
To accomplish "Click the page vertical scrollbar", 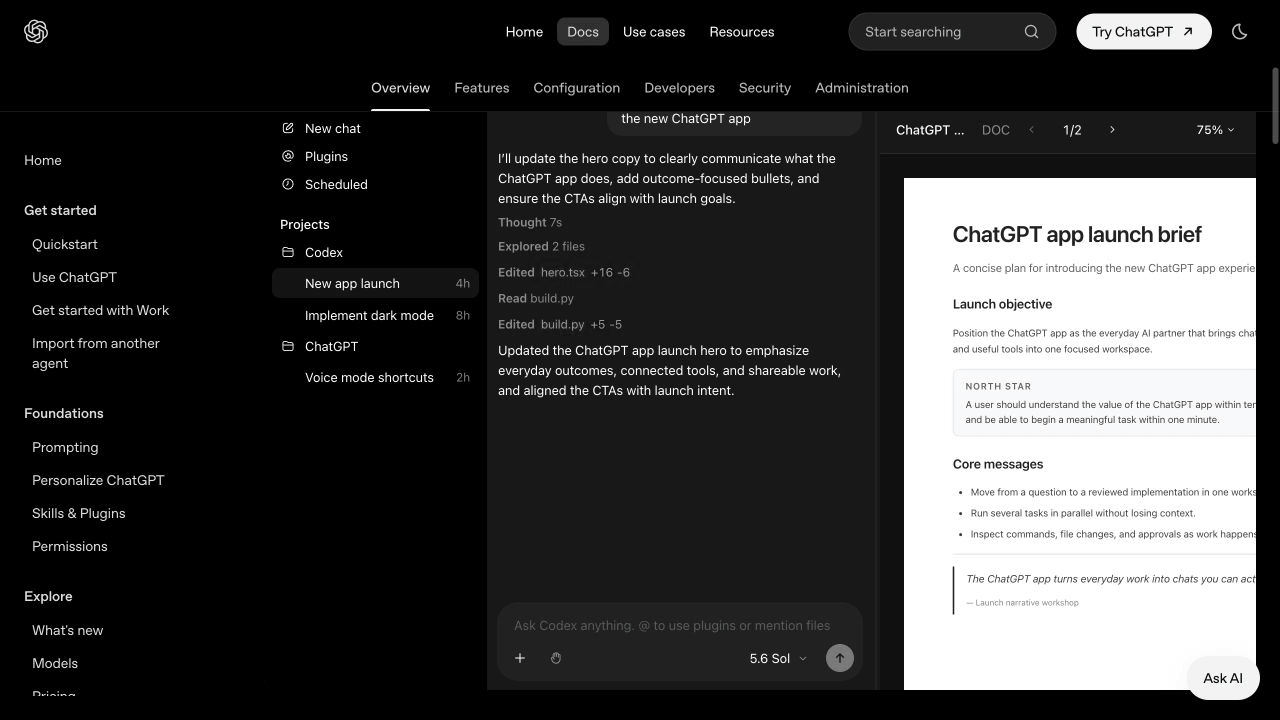I will coord(1275,105).
